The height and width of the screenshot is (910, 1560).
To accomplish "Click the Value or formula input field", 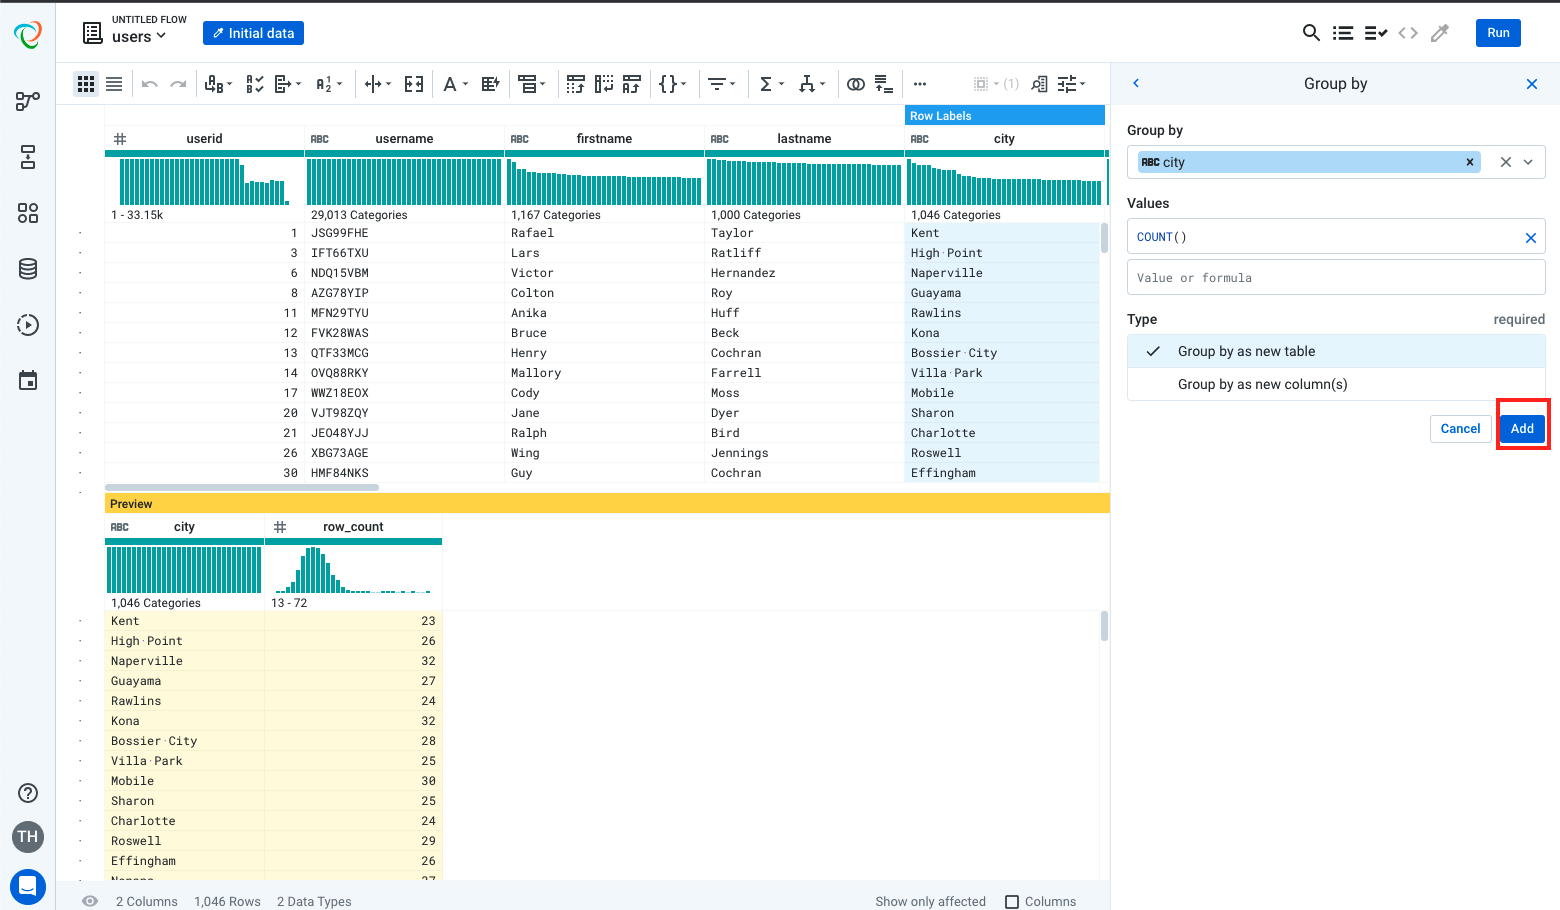I will pos(1336,277).
